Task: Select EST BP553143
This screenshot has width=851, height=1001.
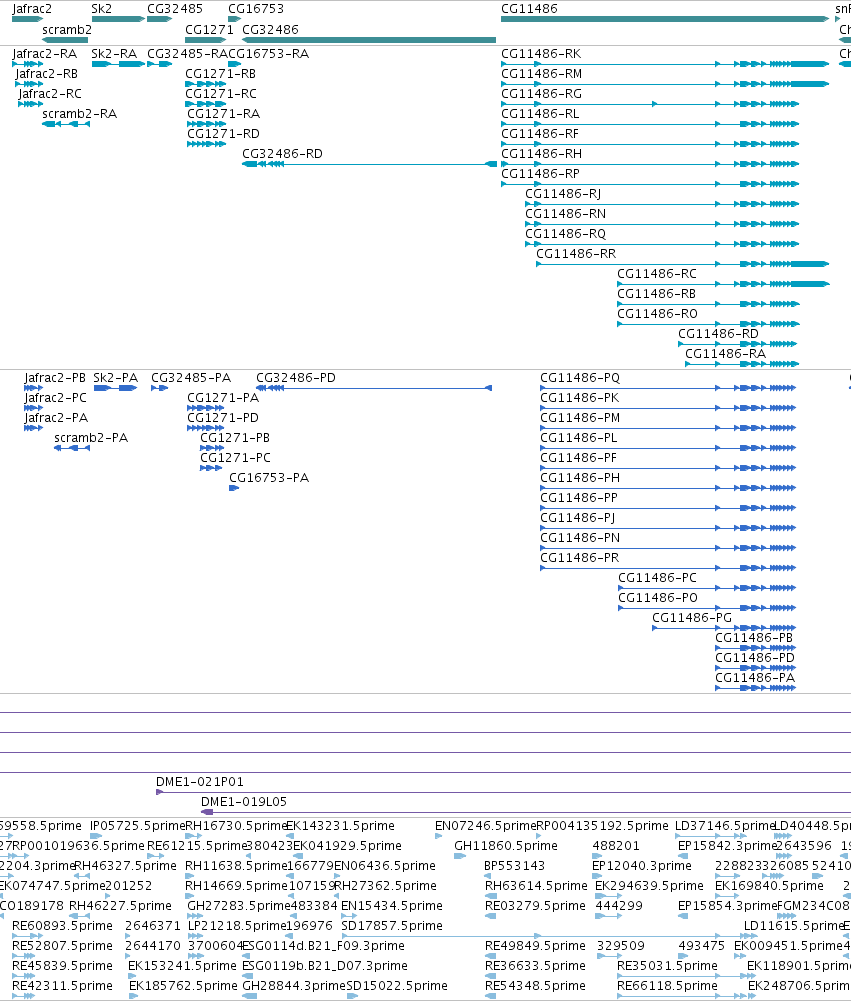Action: (514, 866)
